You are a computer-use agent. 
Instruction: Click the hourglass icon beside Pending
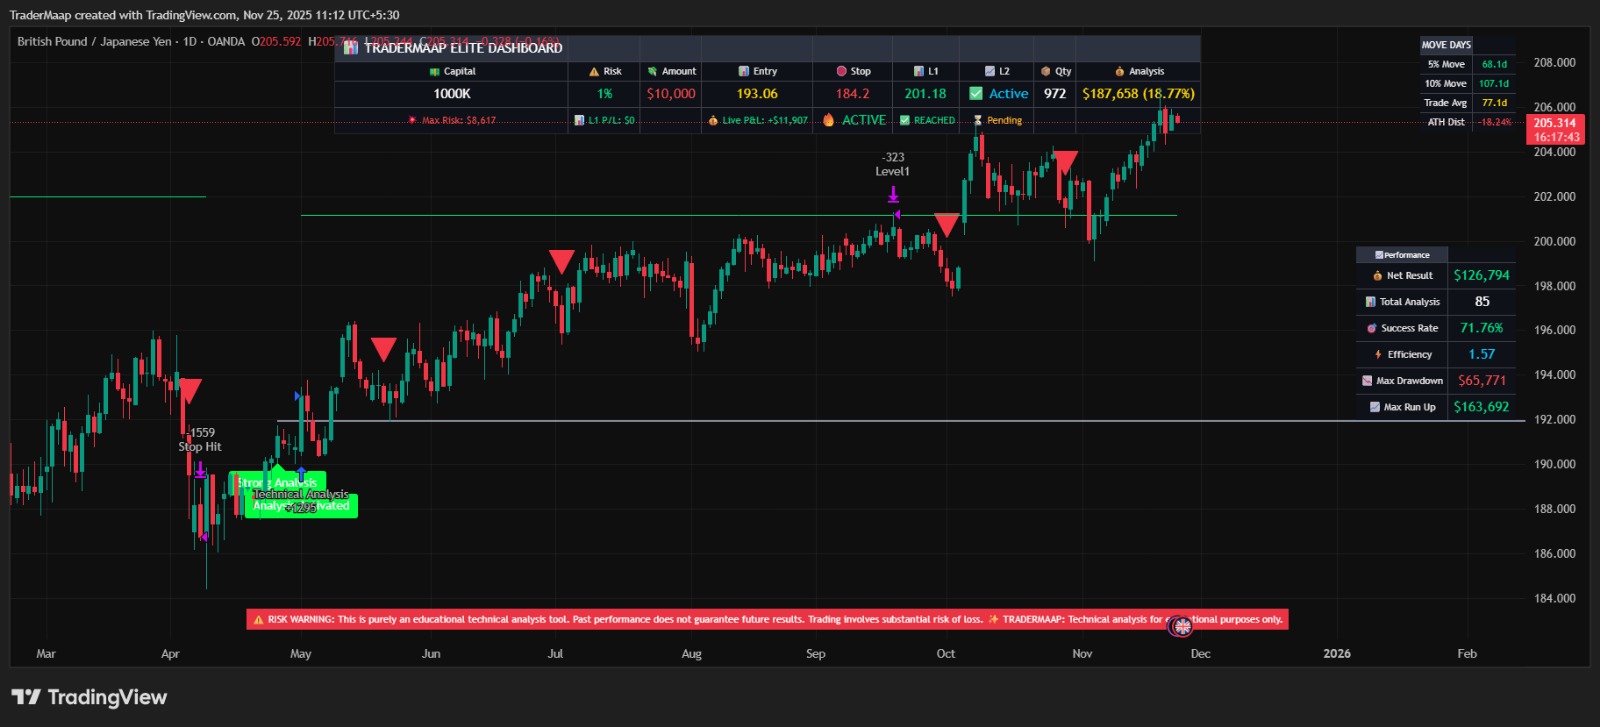click(x=978, y=120)
